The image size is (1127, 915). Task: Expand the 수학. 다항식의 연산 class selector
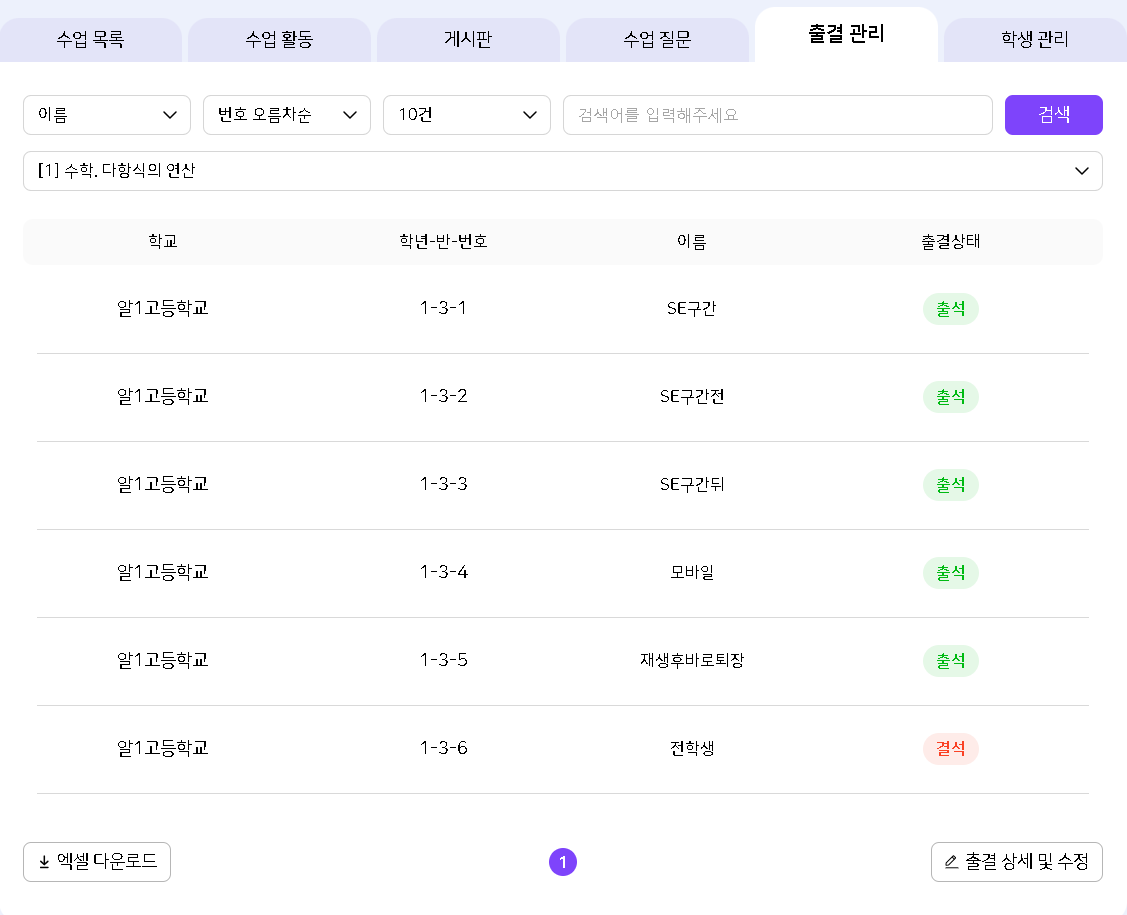[562, 171]
